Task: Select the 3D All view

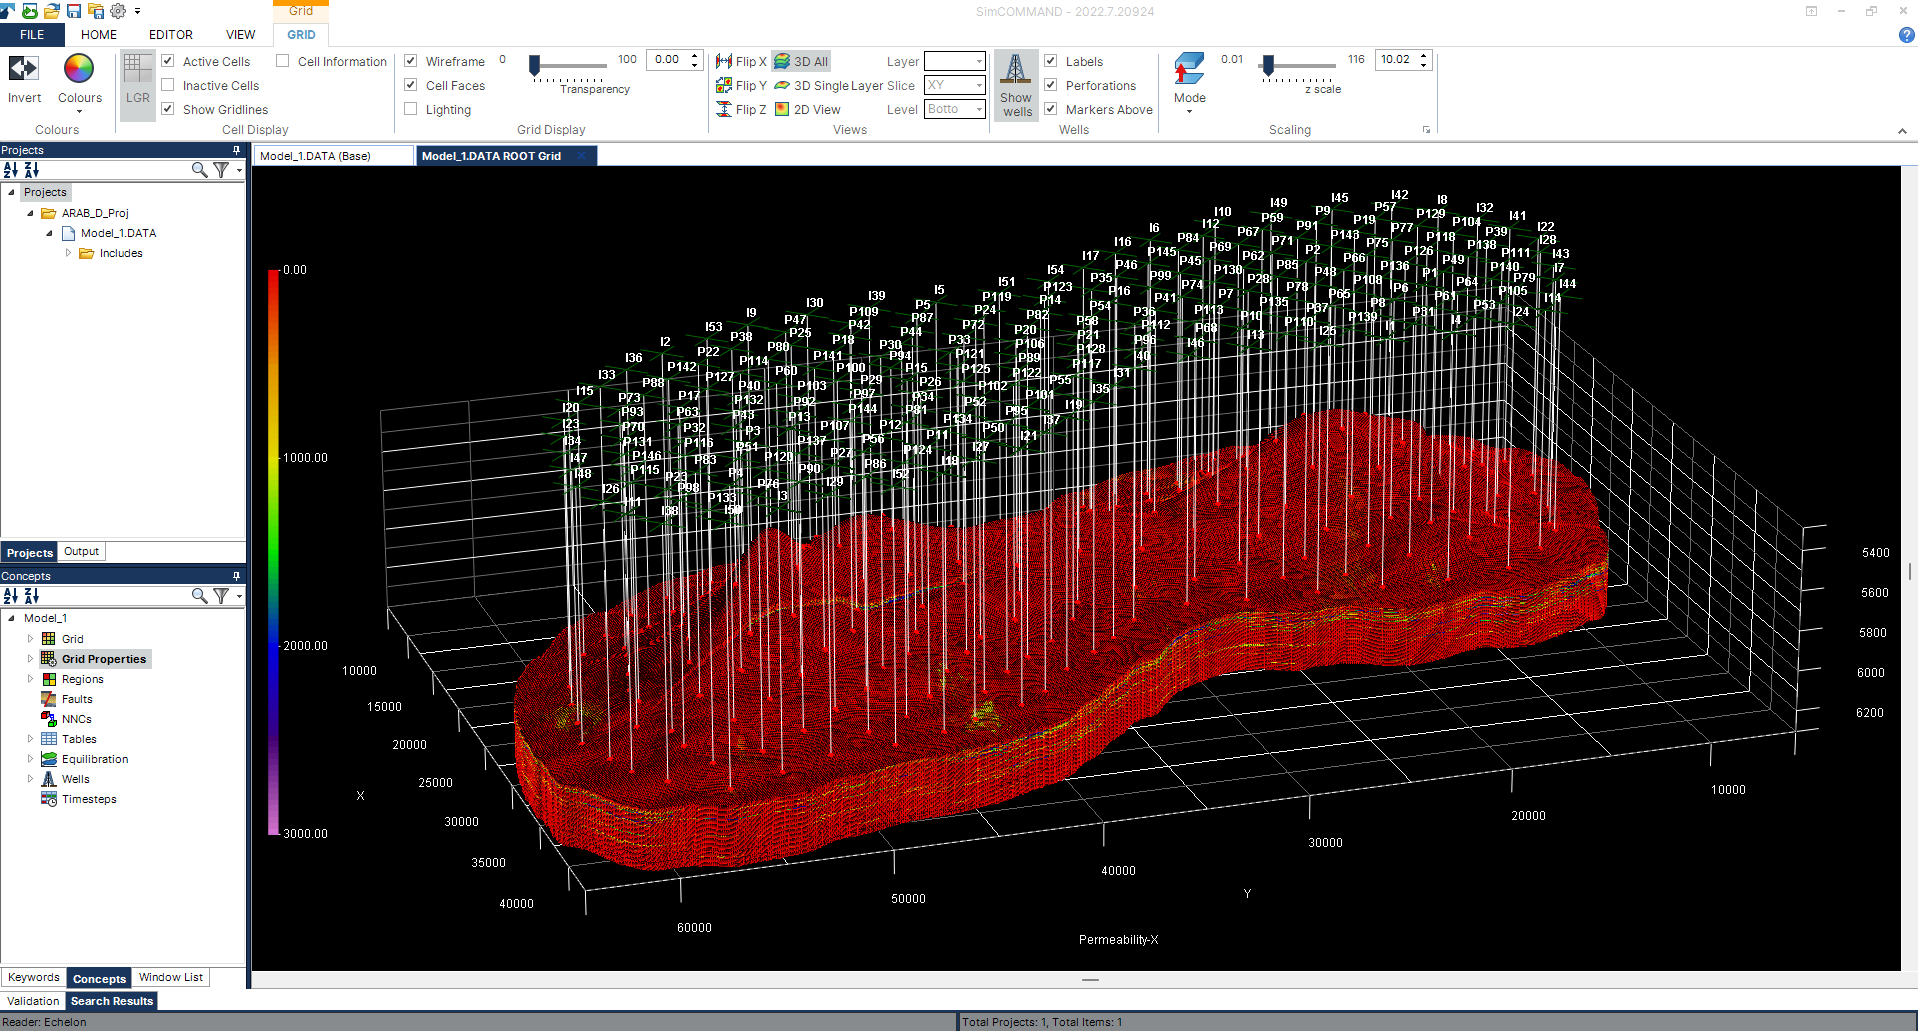Action: coord(801,61)
